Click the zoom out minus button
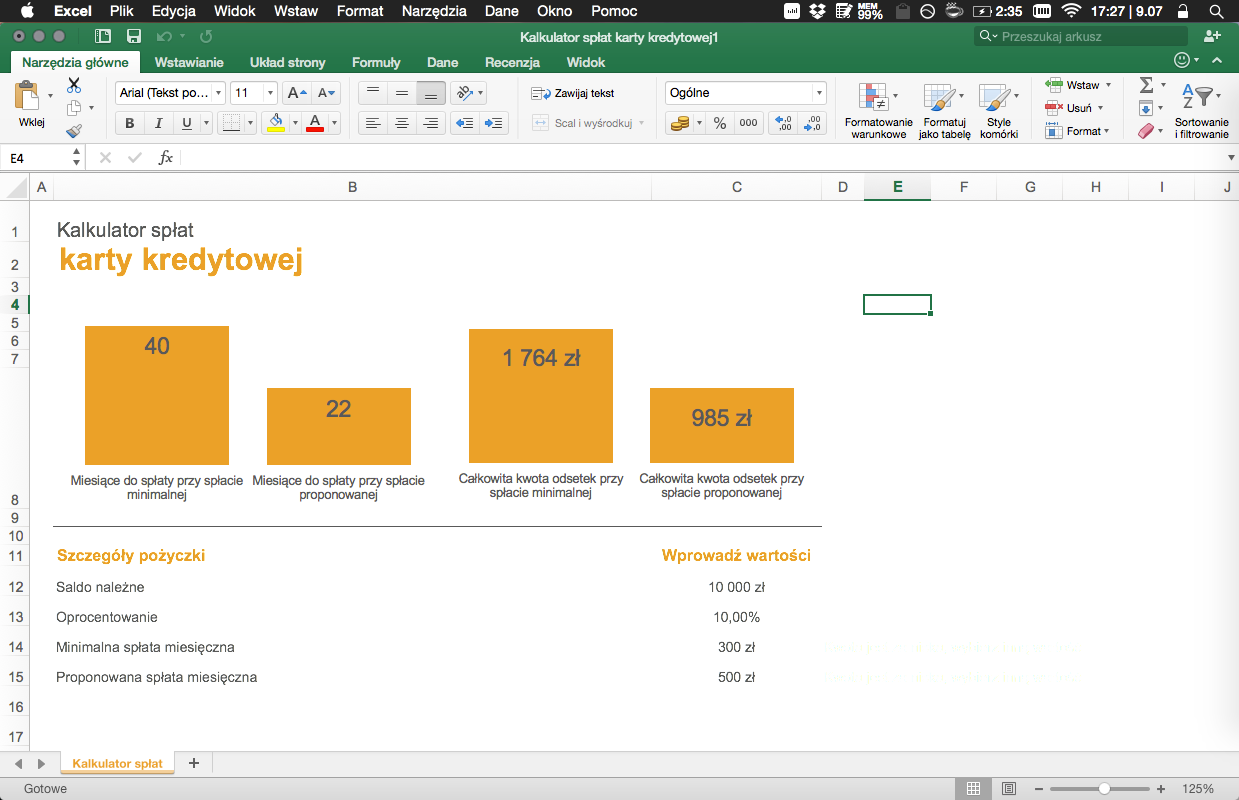1239x800 pixels. pyautogui.click(x=1037, y=789)
